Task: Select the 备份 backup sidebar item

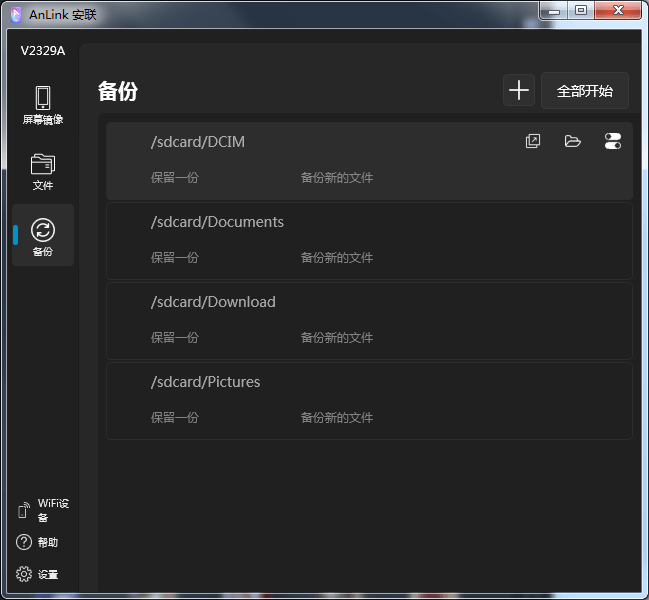Action: point(43,237)
